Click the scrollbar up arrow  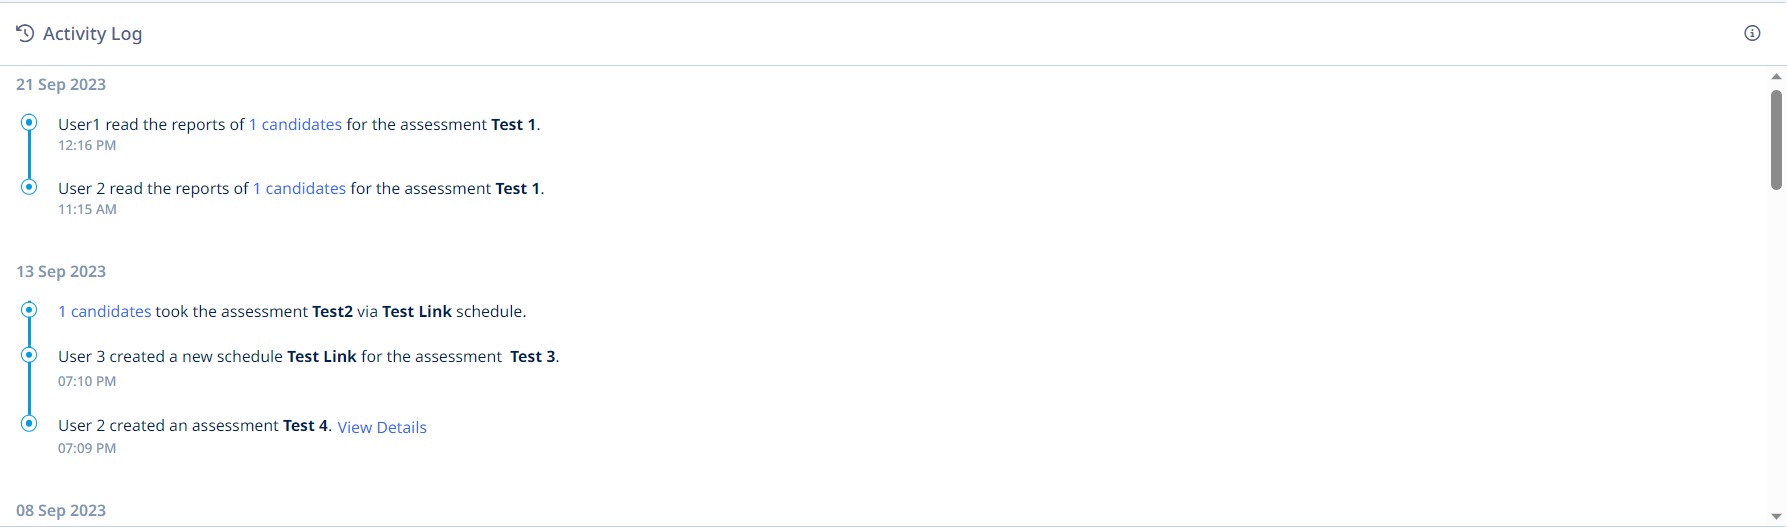pos(1776,76)
